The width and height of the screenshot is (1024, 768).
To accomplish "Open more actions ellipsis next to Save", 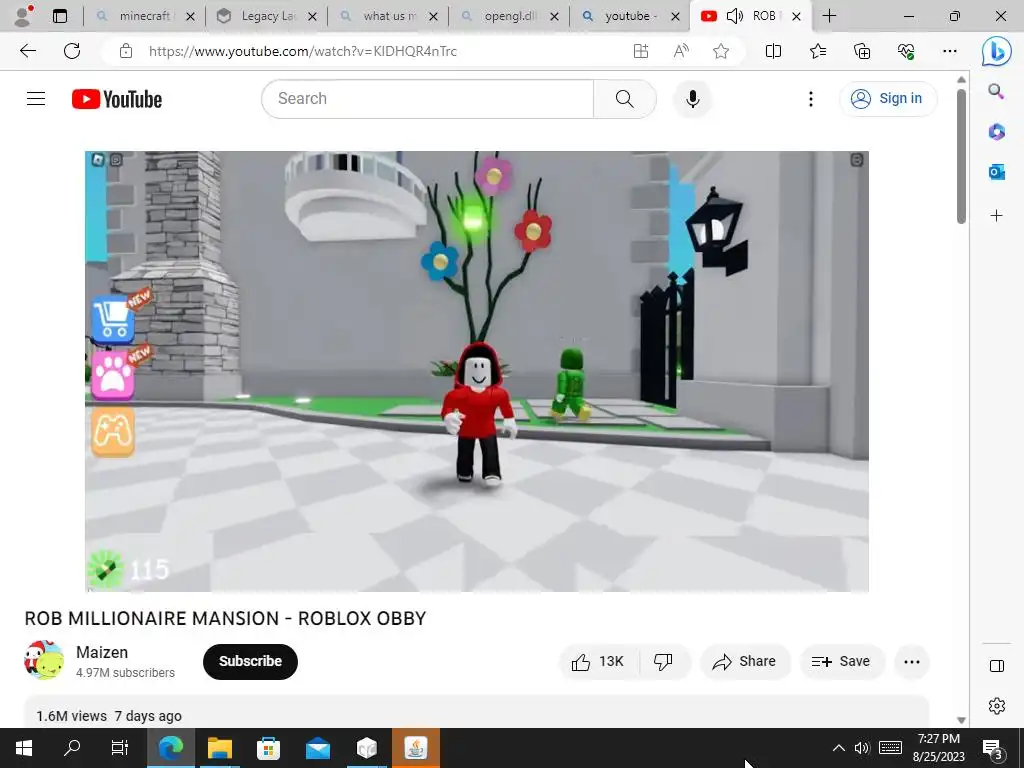I will pyautogui.click(x=912, y=662).
